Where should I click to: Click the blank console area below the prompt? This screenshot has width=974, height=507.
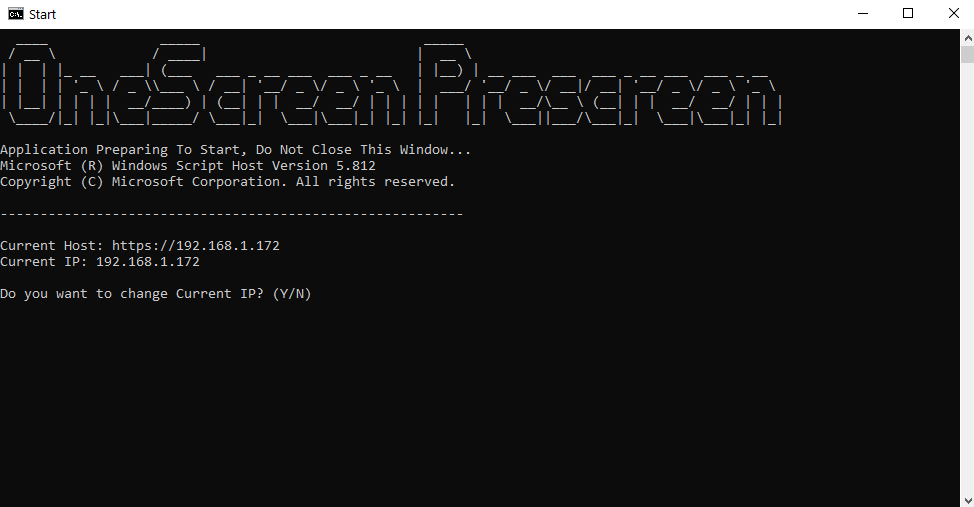pyautogui.click(x=480, y=404)
